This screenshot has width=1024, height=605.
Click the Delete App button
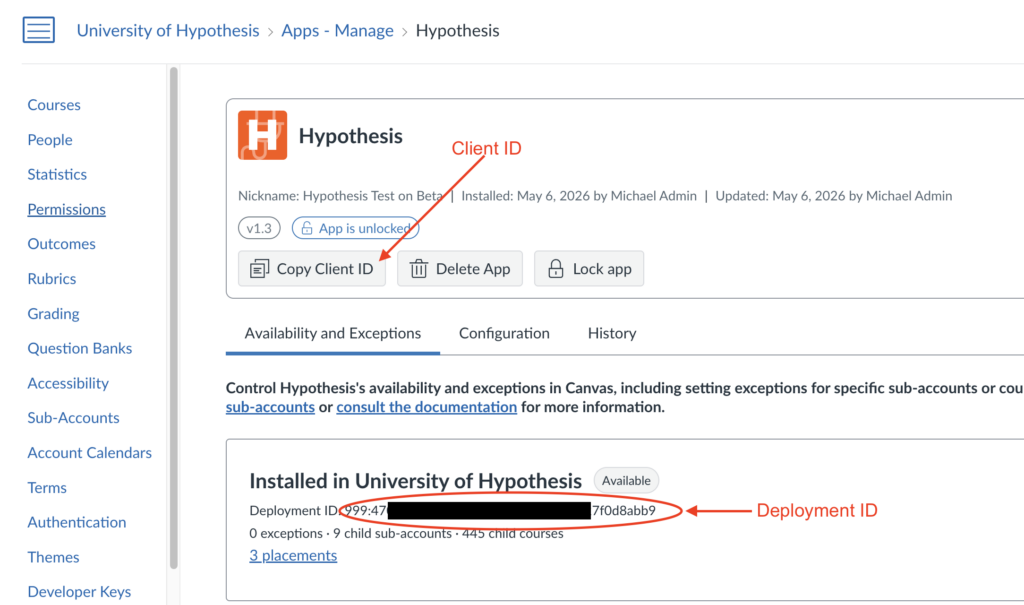tap(460, 269)
